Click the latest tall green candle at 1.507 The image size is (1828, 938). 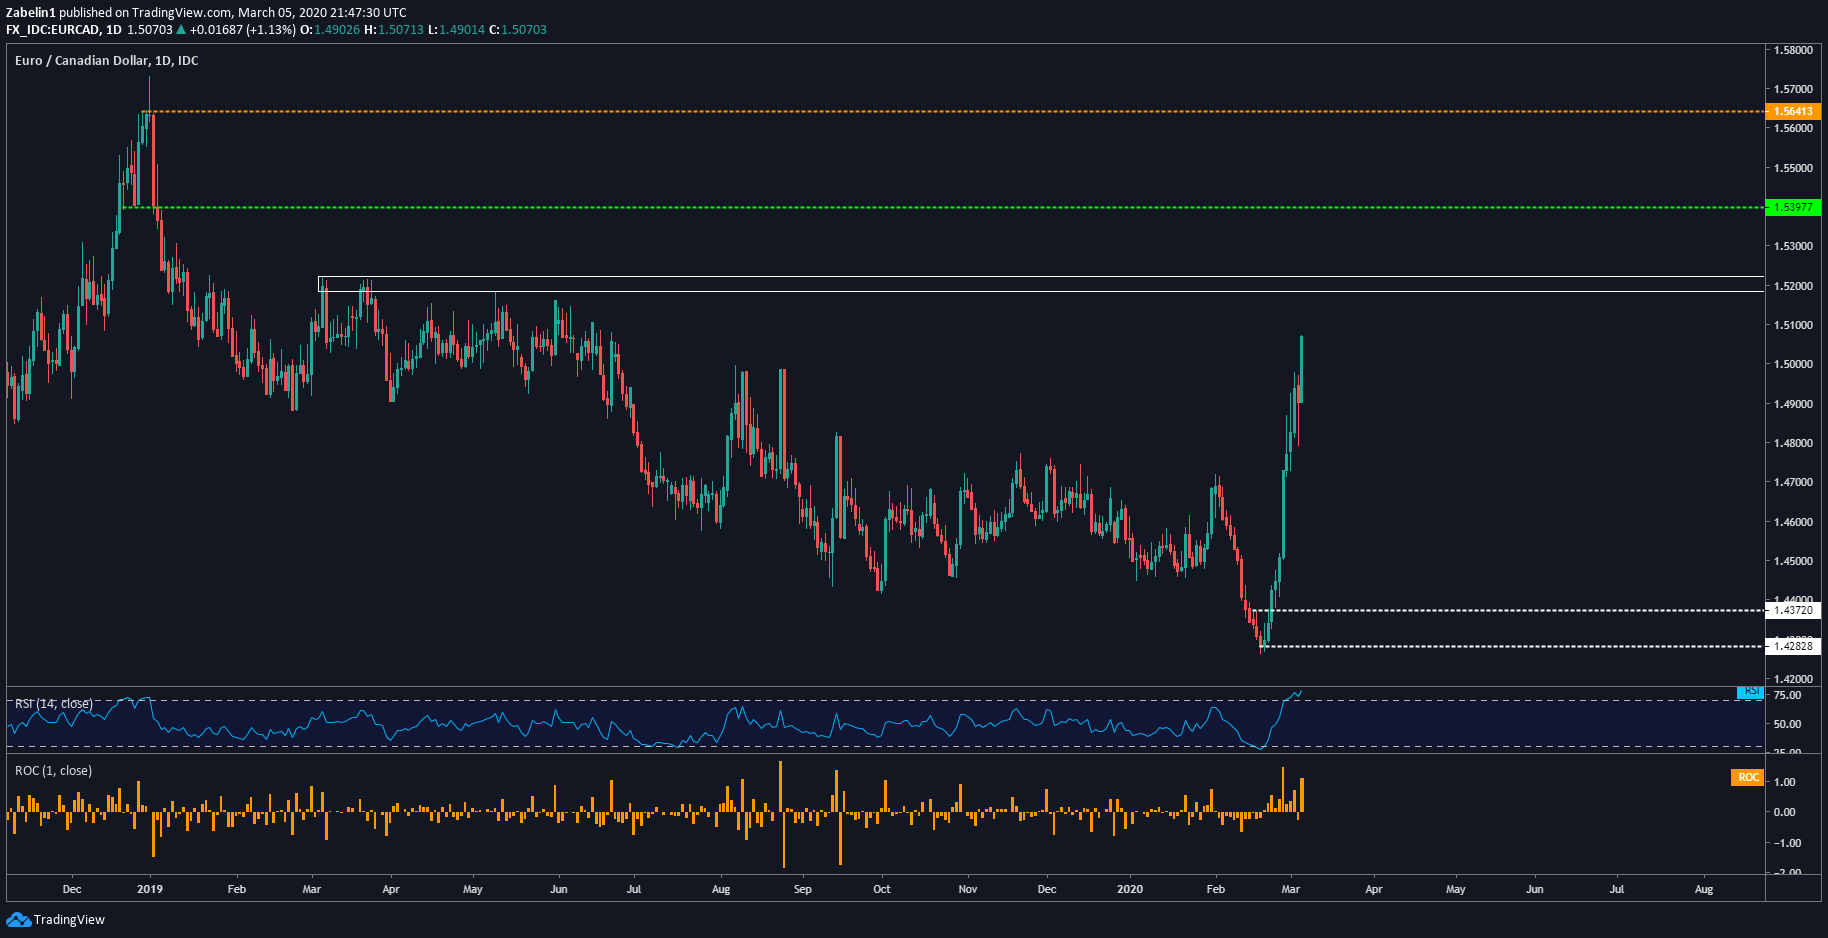(x=1300, y=369)
